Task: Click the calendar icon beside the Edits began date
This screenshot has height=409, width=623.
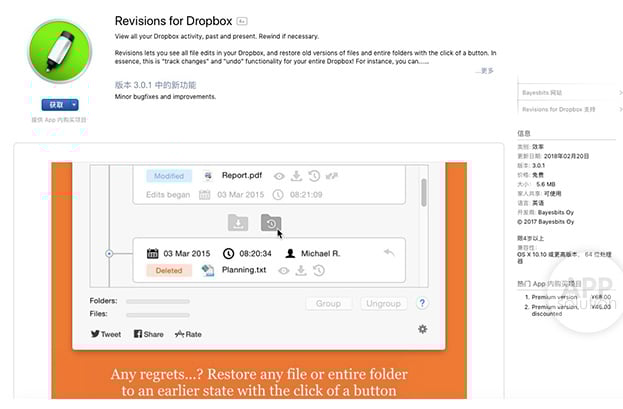Action: pos(205,195)
